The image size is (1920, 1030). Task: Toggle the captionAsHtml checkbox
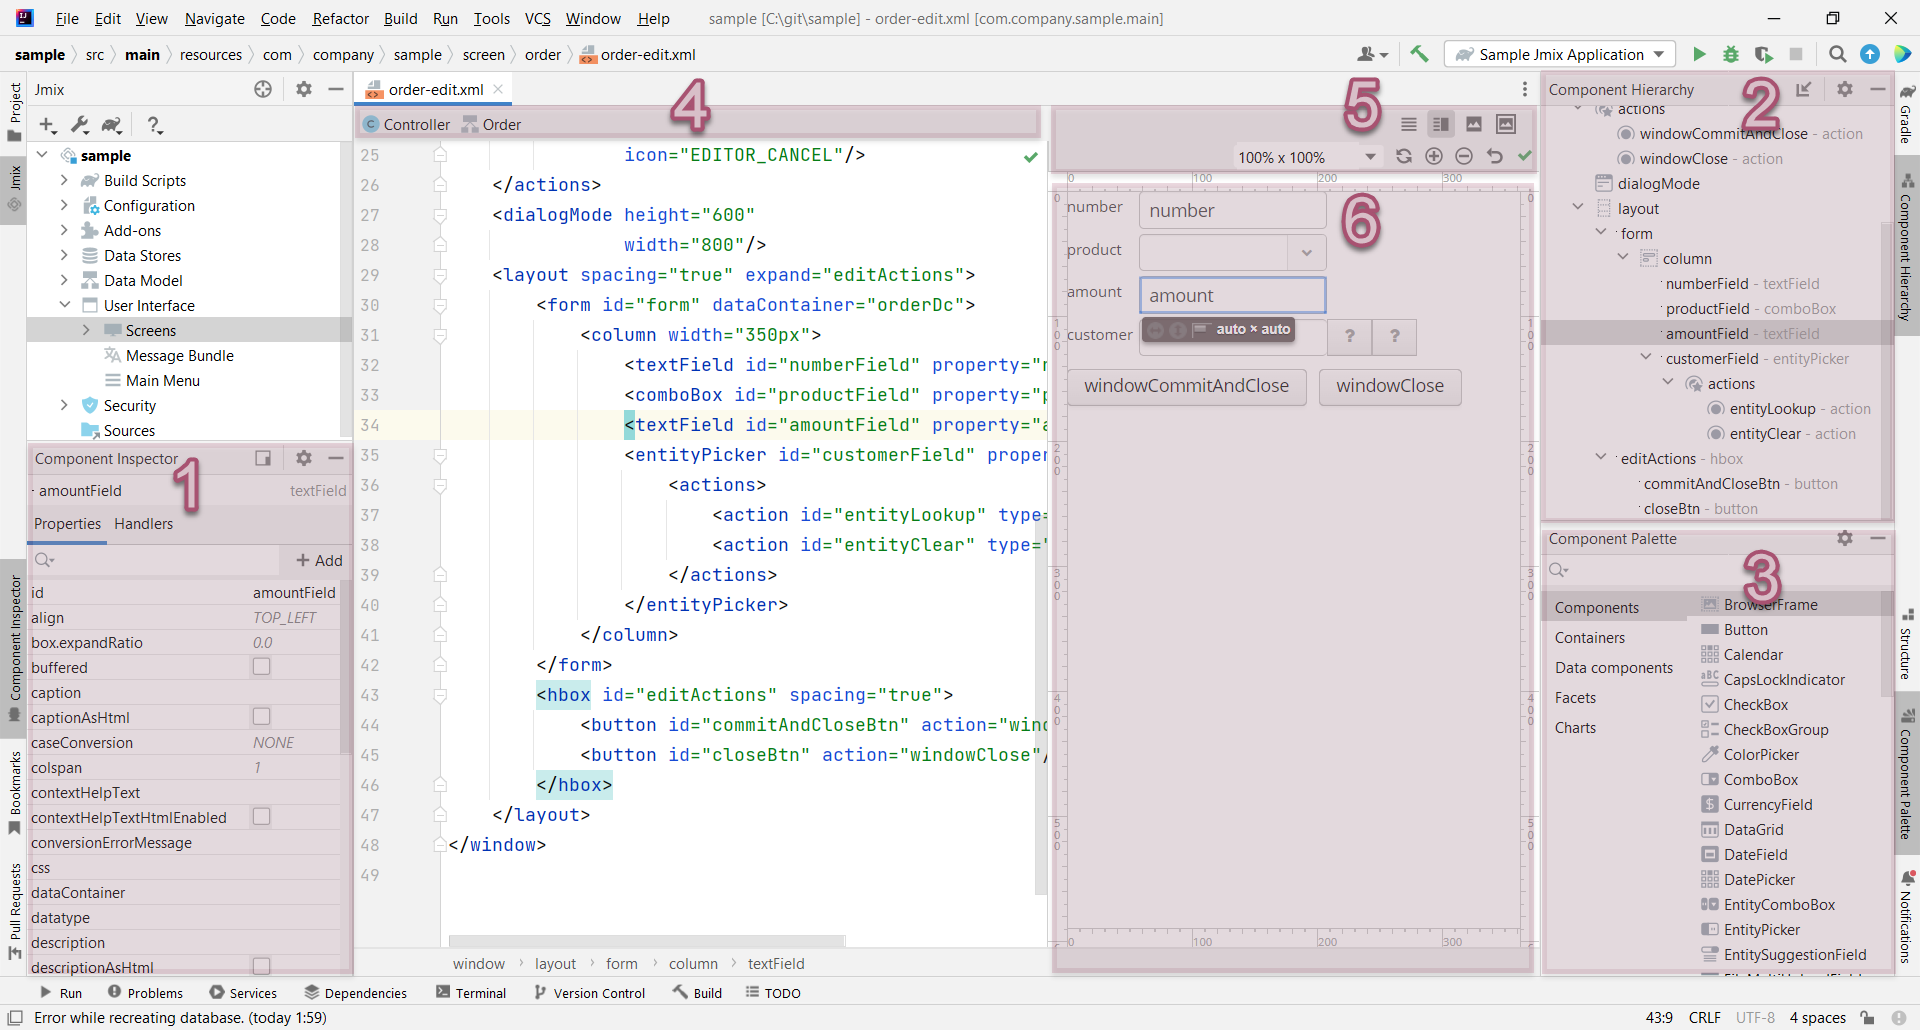click(261, 717)
